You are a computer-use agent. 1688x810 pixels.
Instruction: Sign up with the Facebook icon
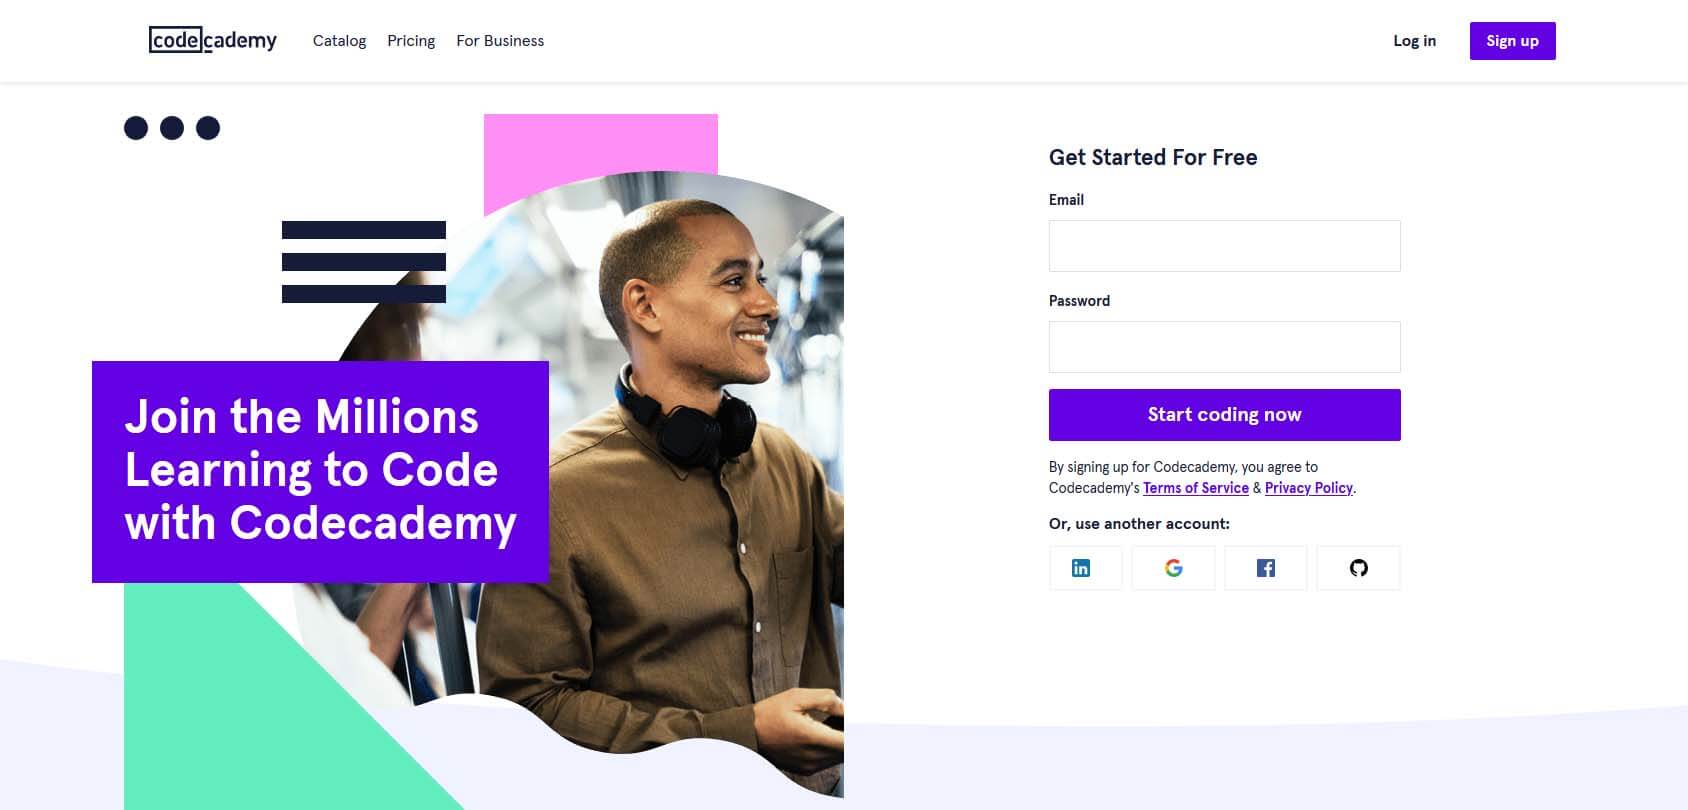[1265, 567]
